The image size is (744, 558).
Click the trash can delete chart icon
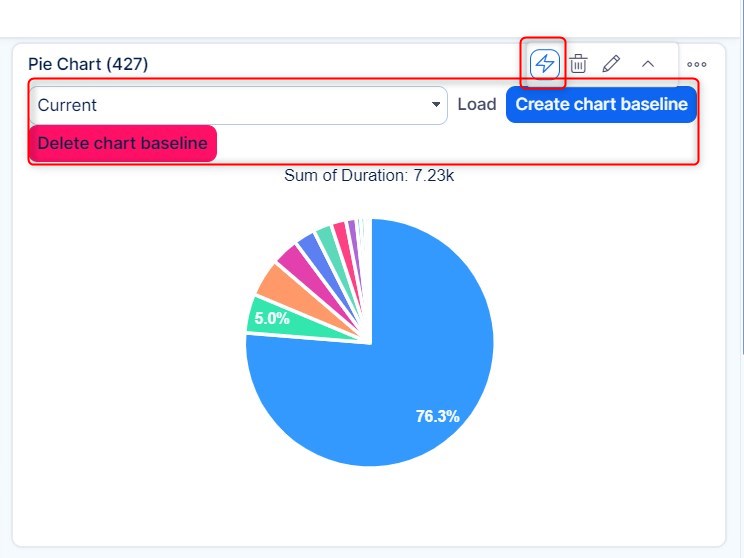point(578,64)
